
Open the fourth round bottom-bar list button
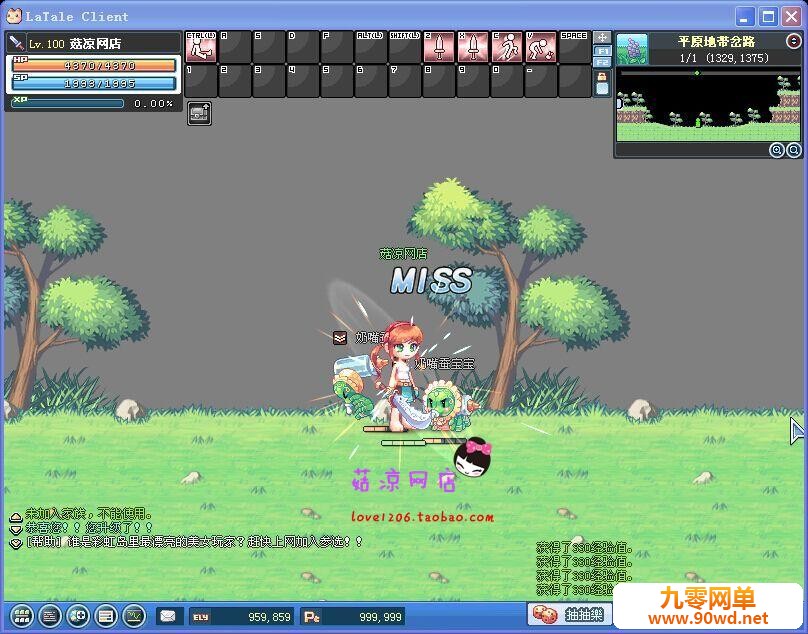[106, 615]
